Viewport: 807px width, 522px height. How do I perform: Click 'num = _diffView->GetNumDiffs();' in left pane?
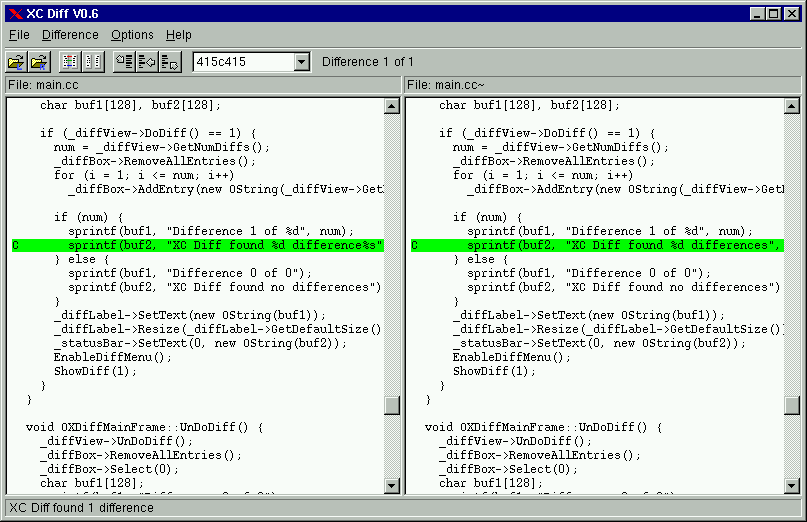[x=162, y=147]
